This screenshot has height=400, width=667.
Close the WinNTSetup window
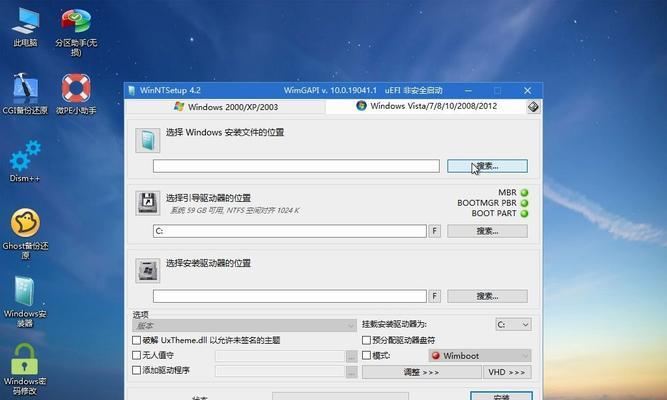pos(527,91)
